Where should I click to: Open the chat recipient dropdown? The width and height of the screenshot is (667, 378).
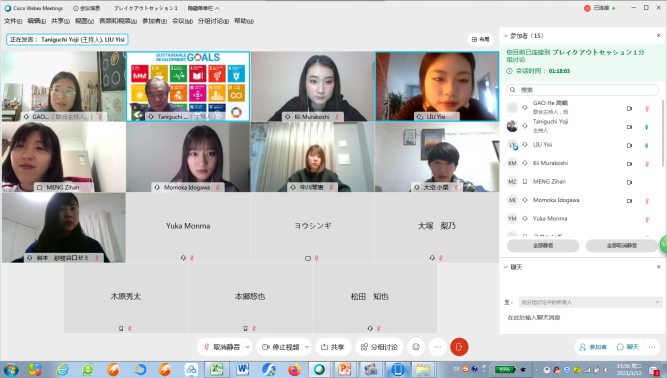coord(590,302)
